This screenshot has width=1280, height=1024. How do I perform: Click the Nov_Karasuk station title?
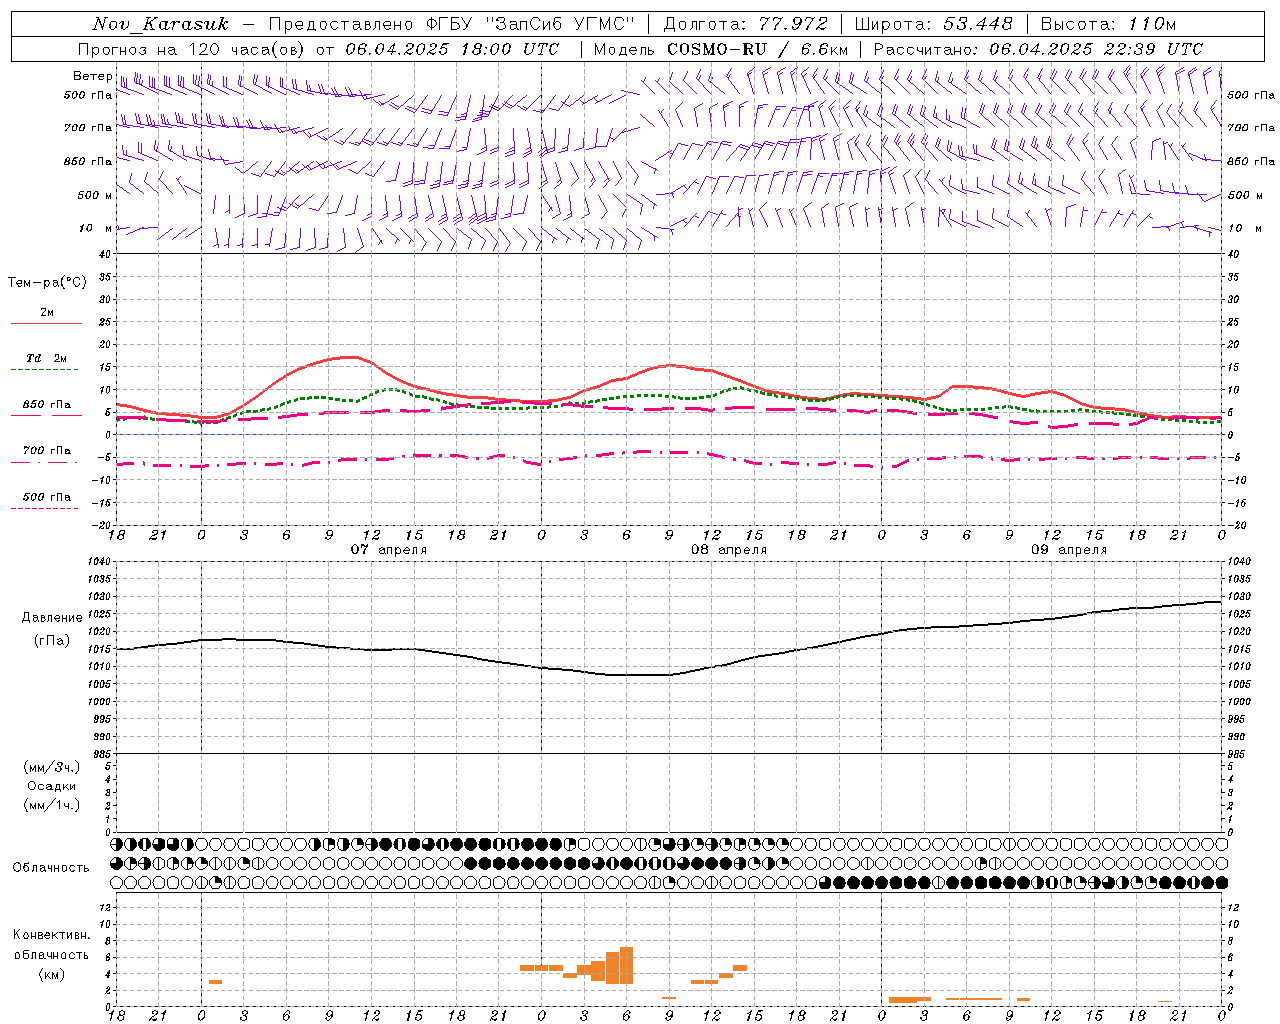[x=161, y=24]
